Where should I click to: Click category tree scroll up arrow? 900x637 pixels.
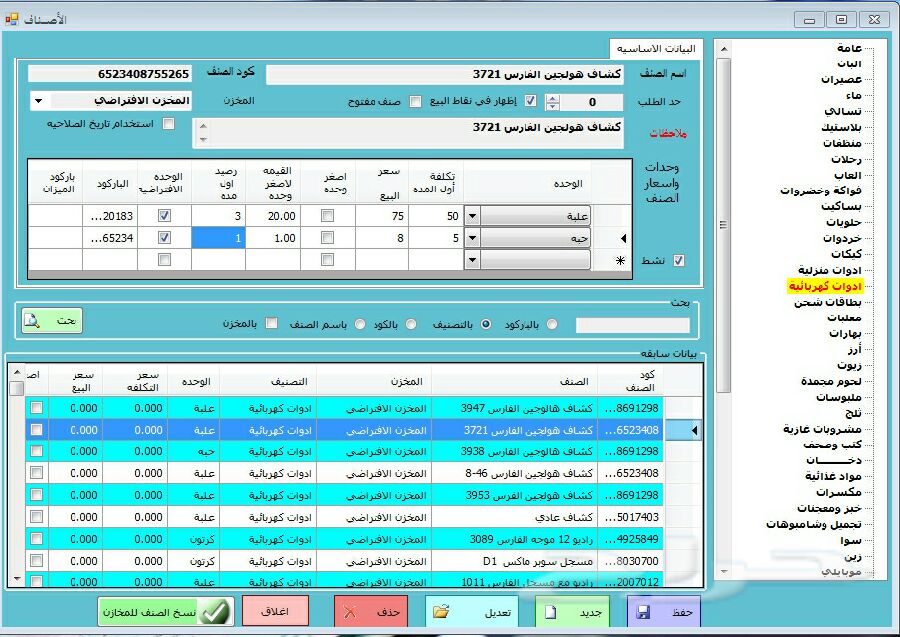coord(723,49)
